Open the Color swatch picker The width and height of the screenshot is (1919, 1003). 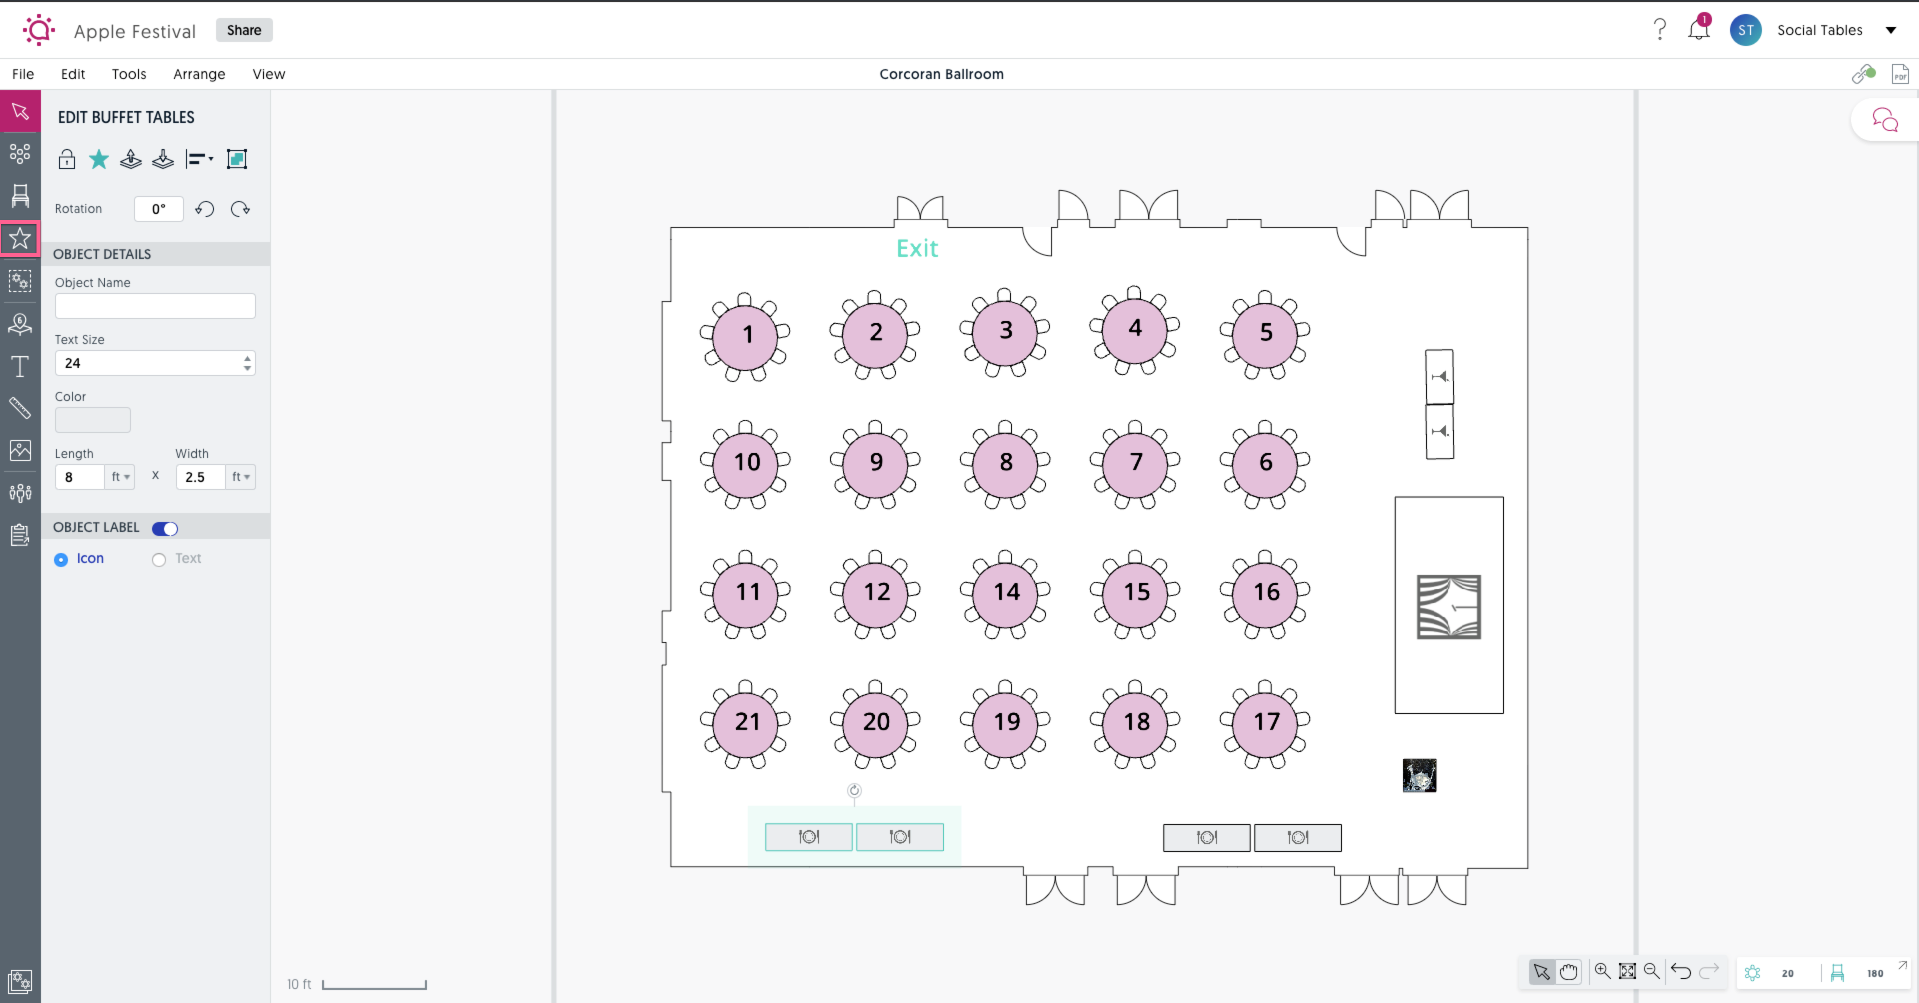(92, 419)
